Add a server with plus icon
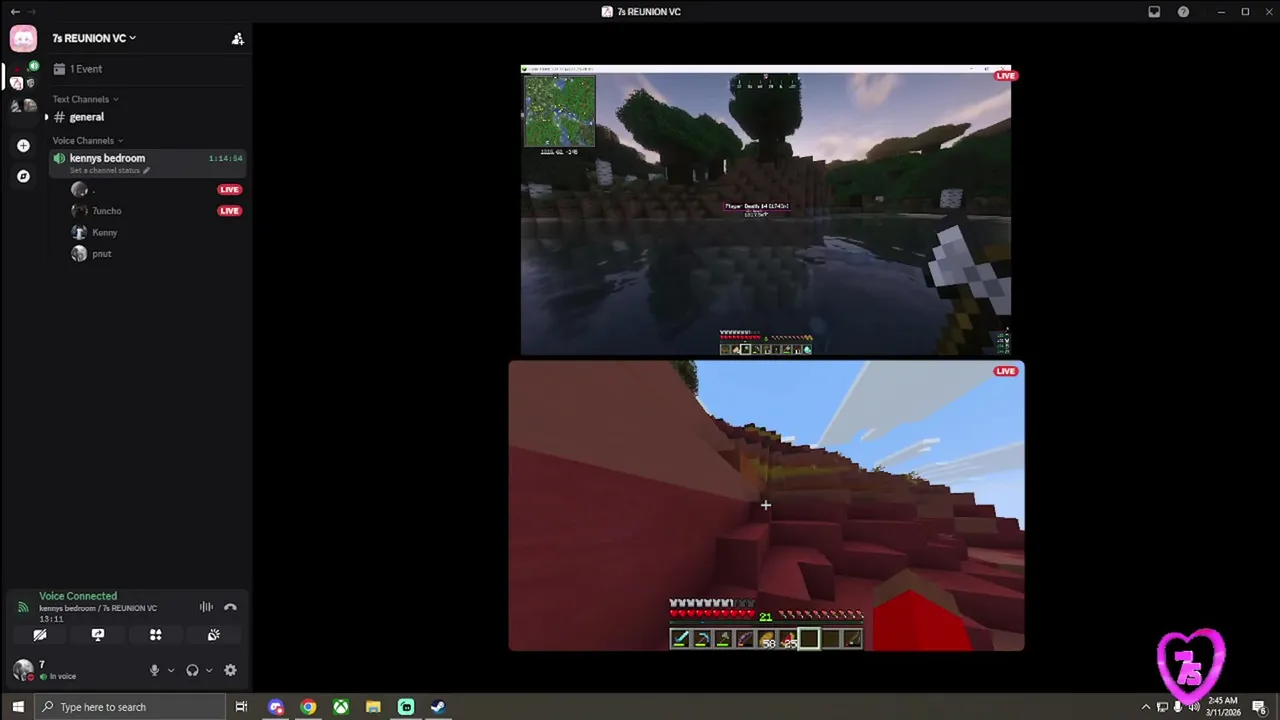The height and width of the screenshot is (720, 1280). tap(23, 146)
